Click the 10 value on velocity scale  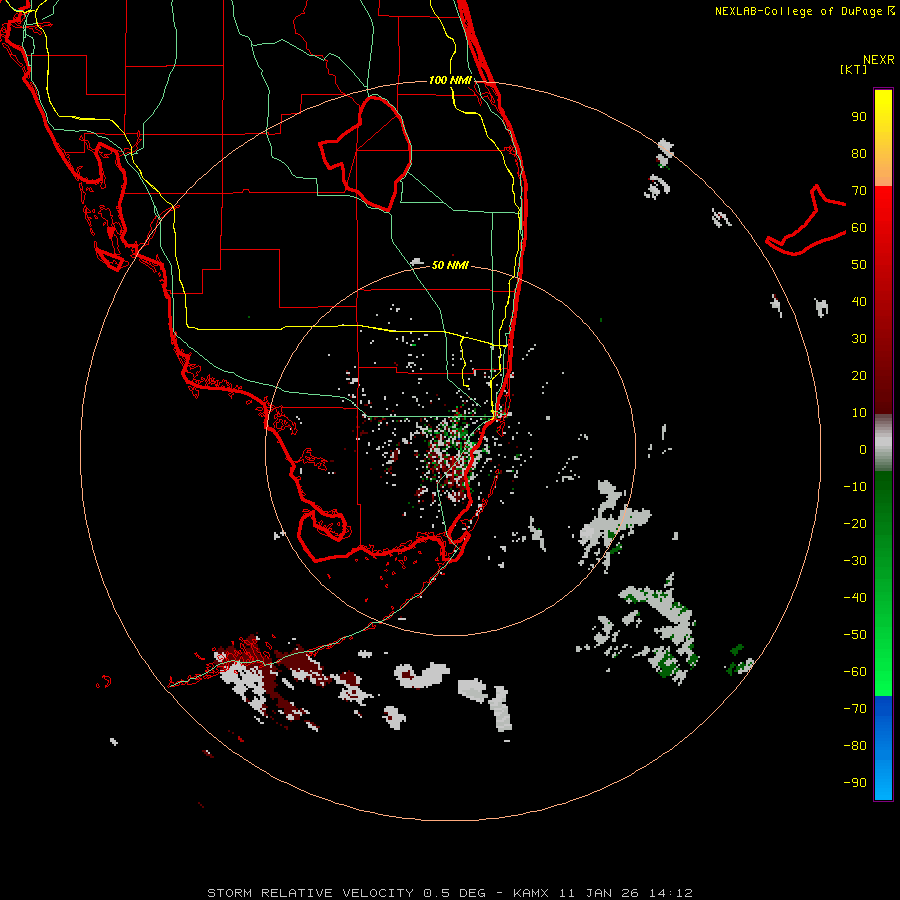pyautogui.click(x=859, y=413)
